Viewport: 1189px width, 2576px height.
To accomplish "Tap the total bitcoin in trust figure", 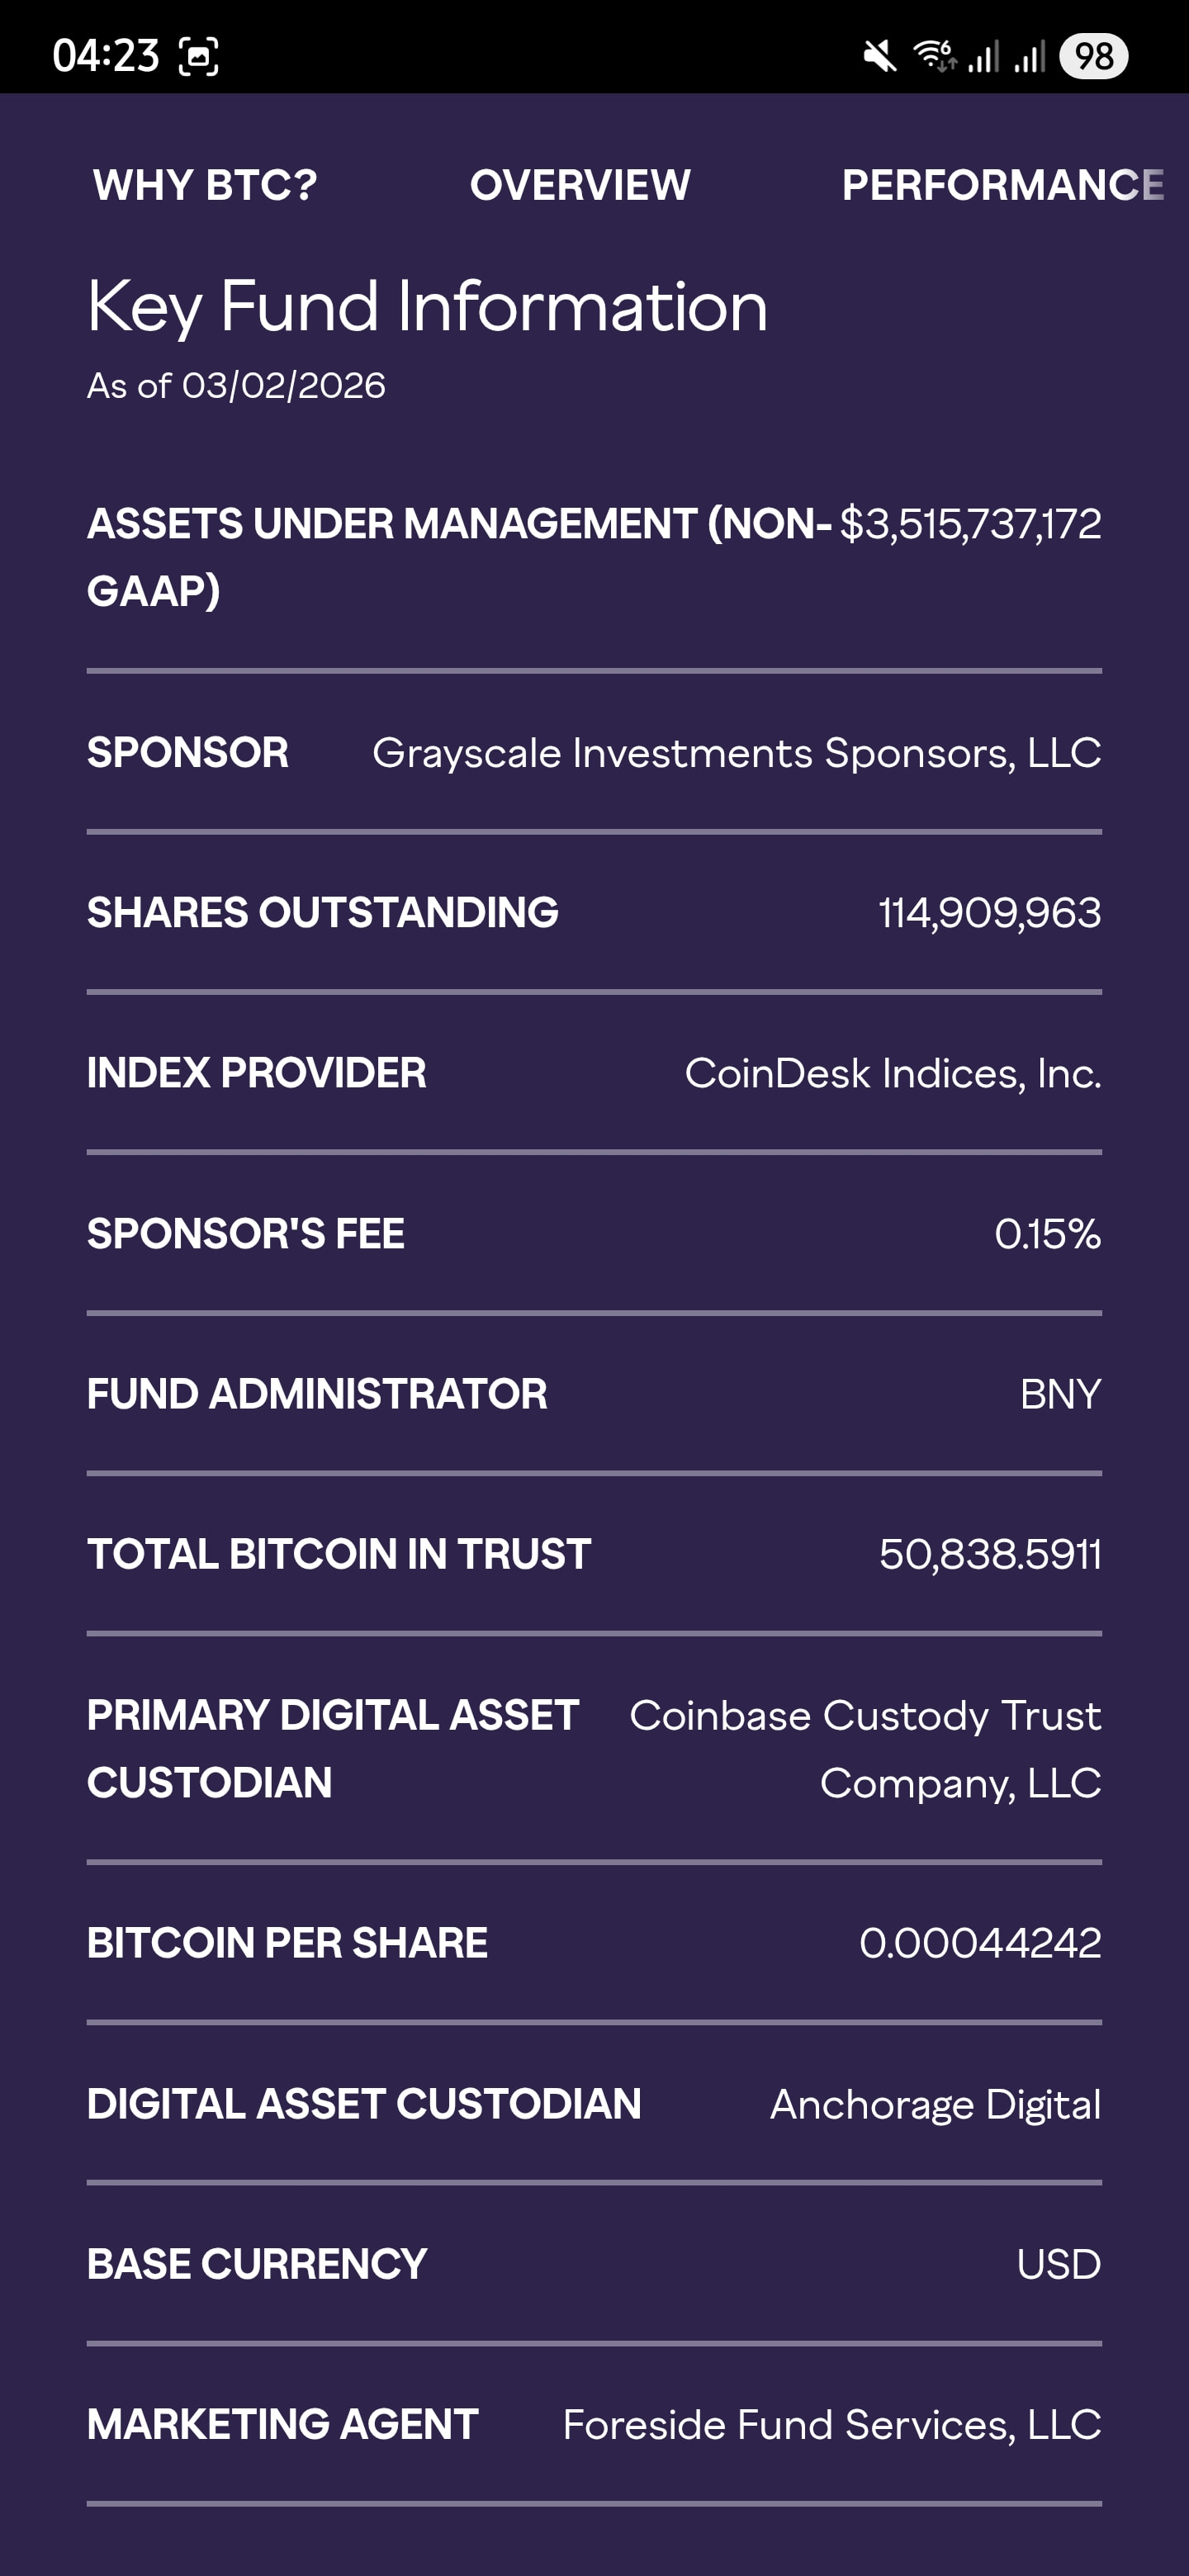I will pyautogui.click(x=989, y=1554).
